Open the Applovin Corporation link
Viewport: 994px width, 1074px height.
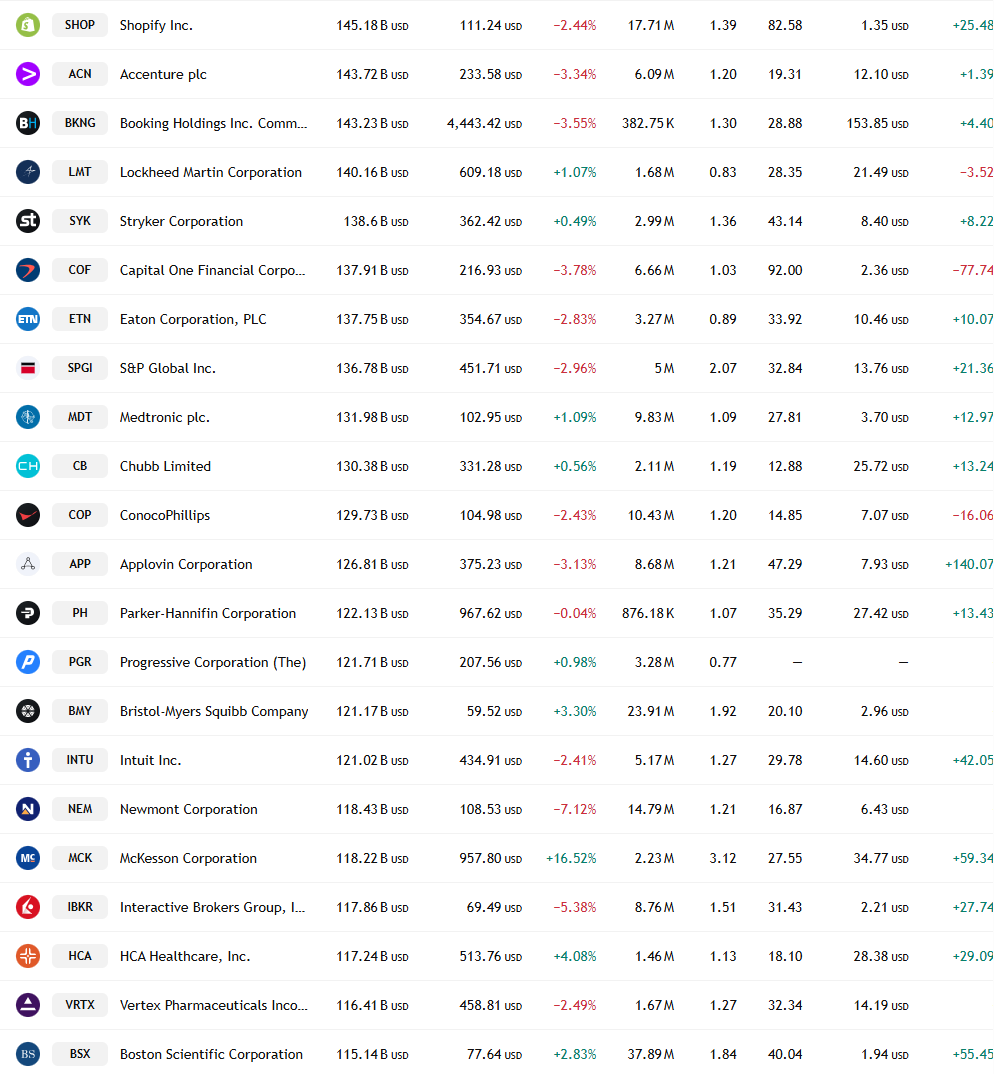(x=186, y=564)
